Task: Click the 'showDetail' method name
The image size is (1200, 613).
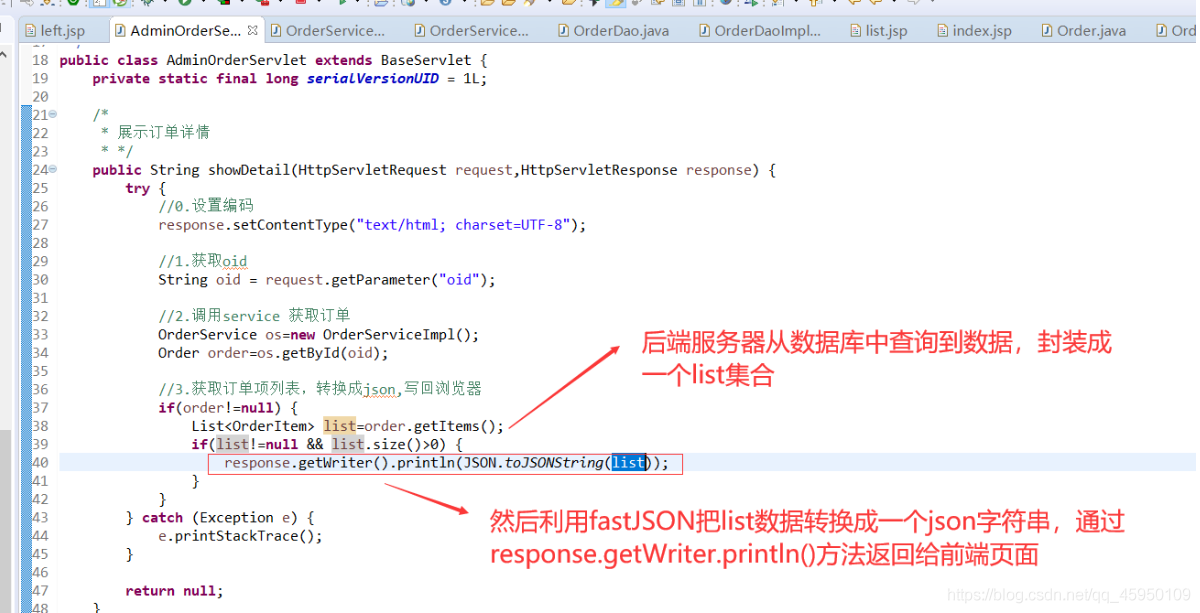Action: [x=248, y=170]
